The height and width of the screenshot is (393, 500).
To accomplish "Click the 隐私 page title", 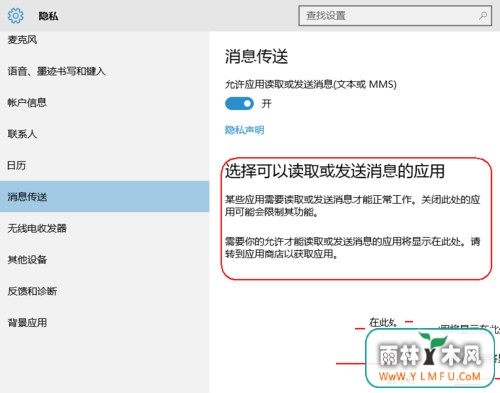I will coord(48,16).
